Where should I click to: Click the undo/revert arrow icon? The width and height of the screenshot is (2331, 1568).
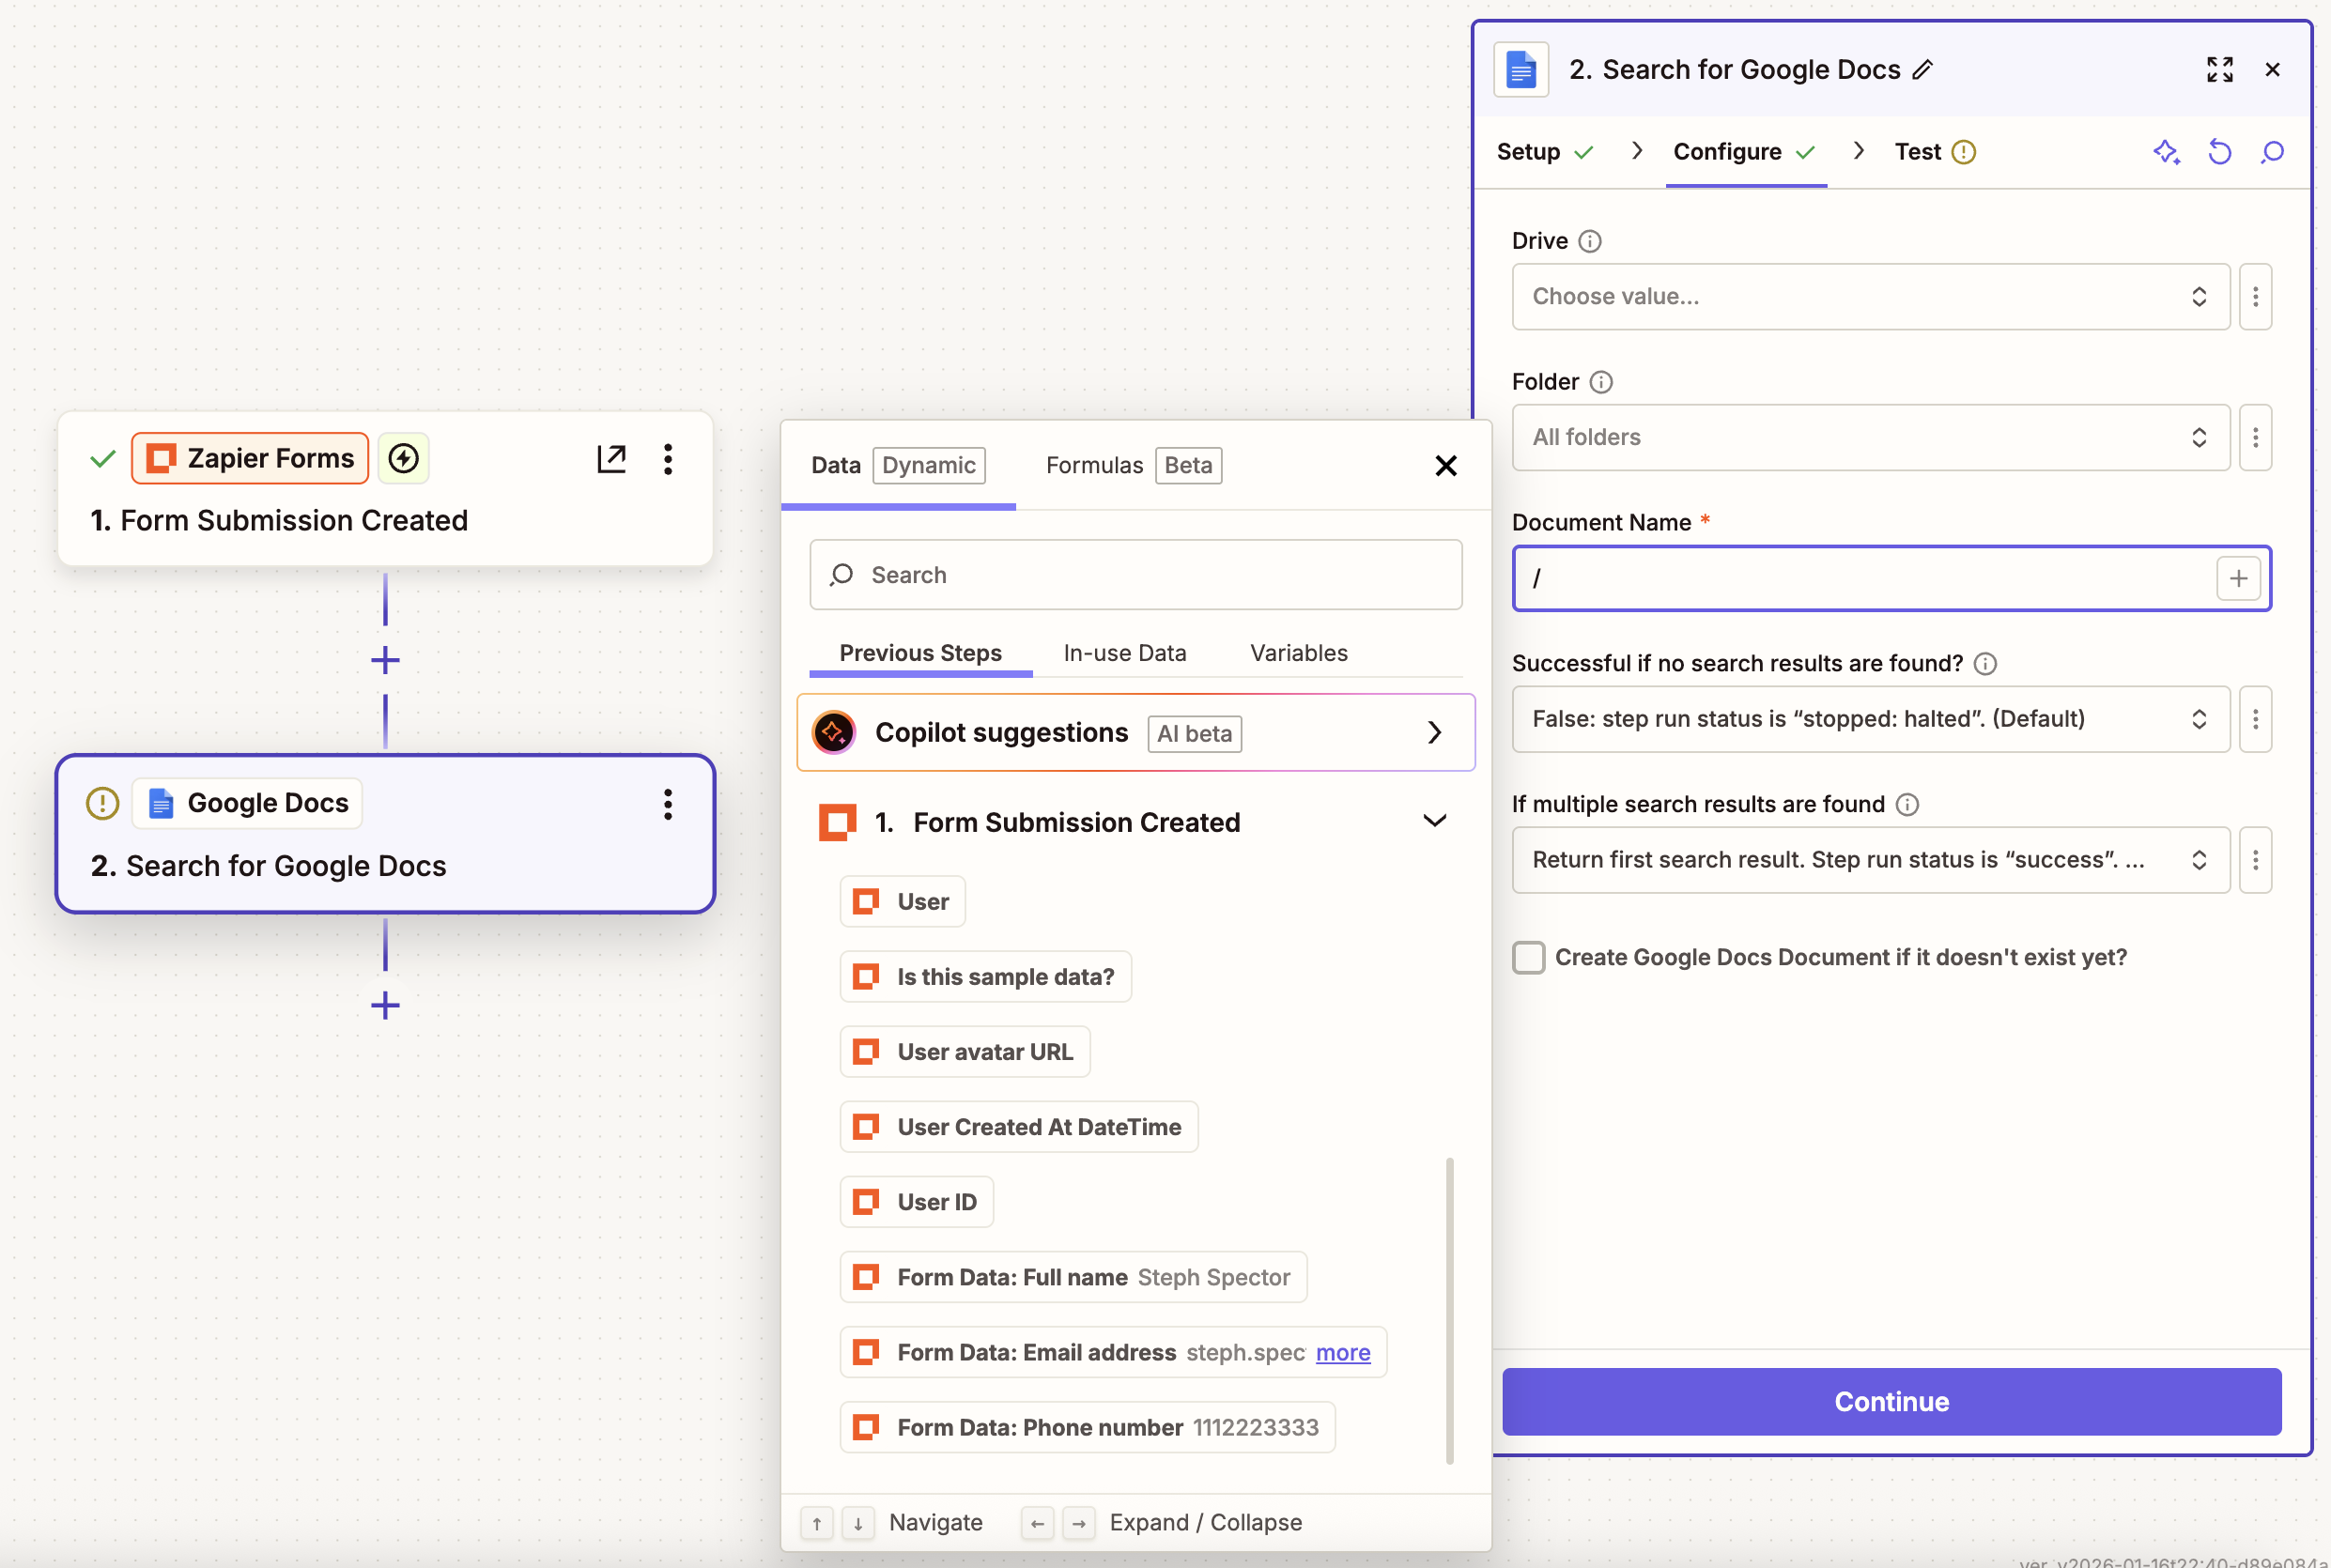coord(2219,152)
